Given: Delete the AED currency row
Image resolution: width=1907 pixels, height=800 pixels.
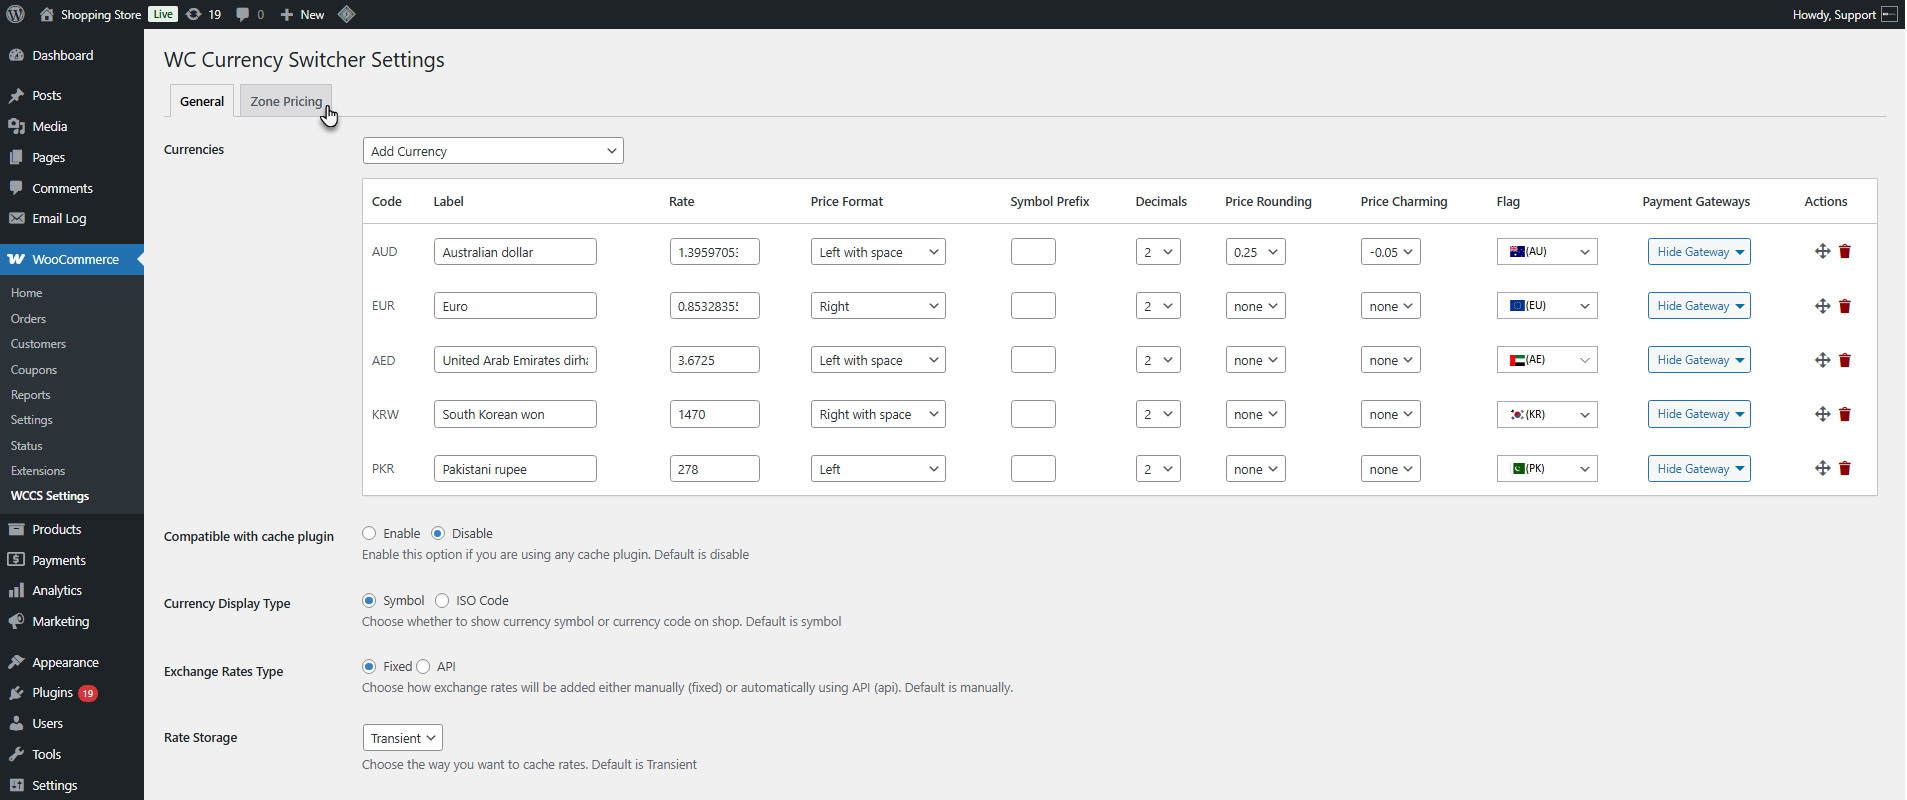Looking at the screenshot, I should (1845, 360).
